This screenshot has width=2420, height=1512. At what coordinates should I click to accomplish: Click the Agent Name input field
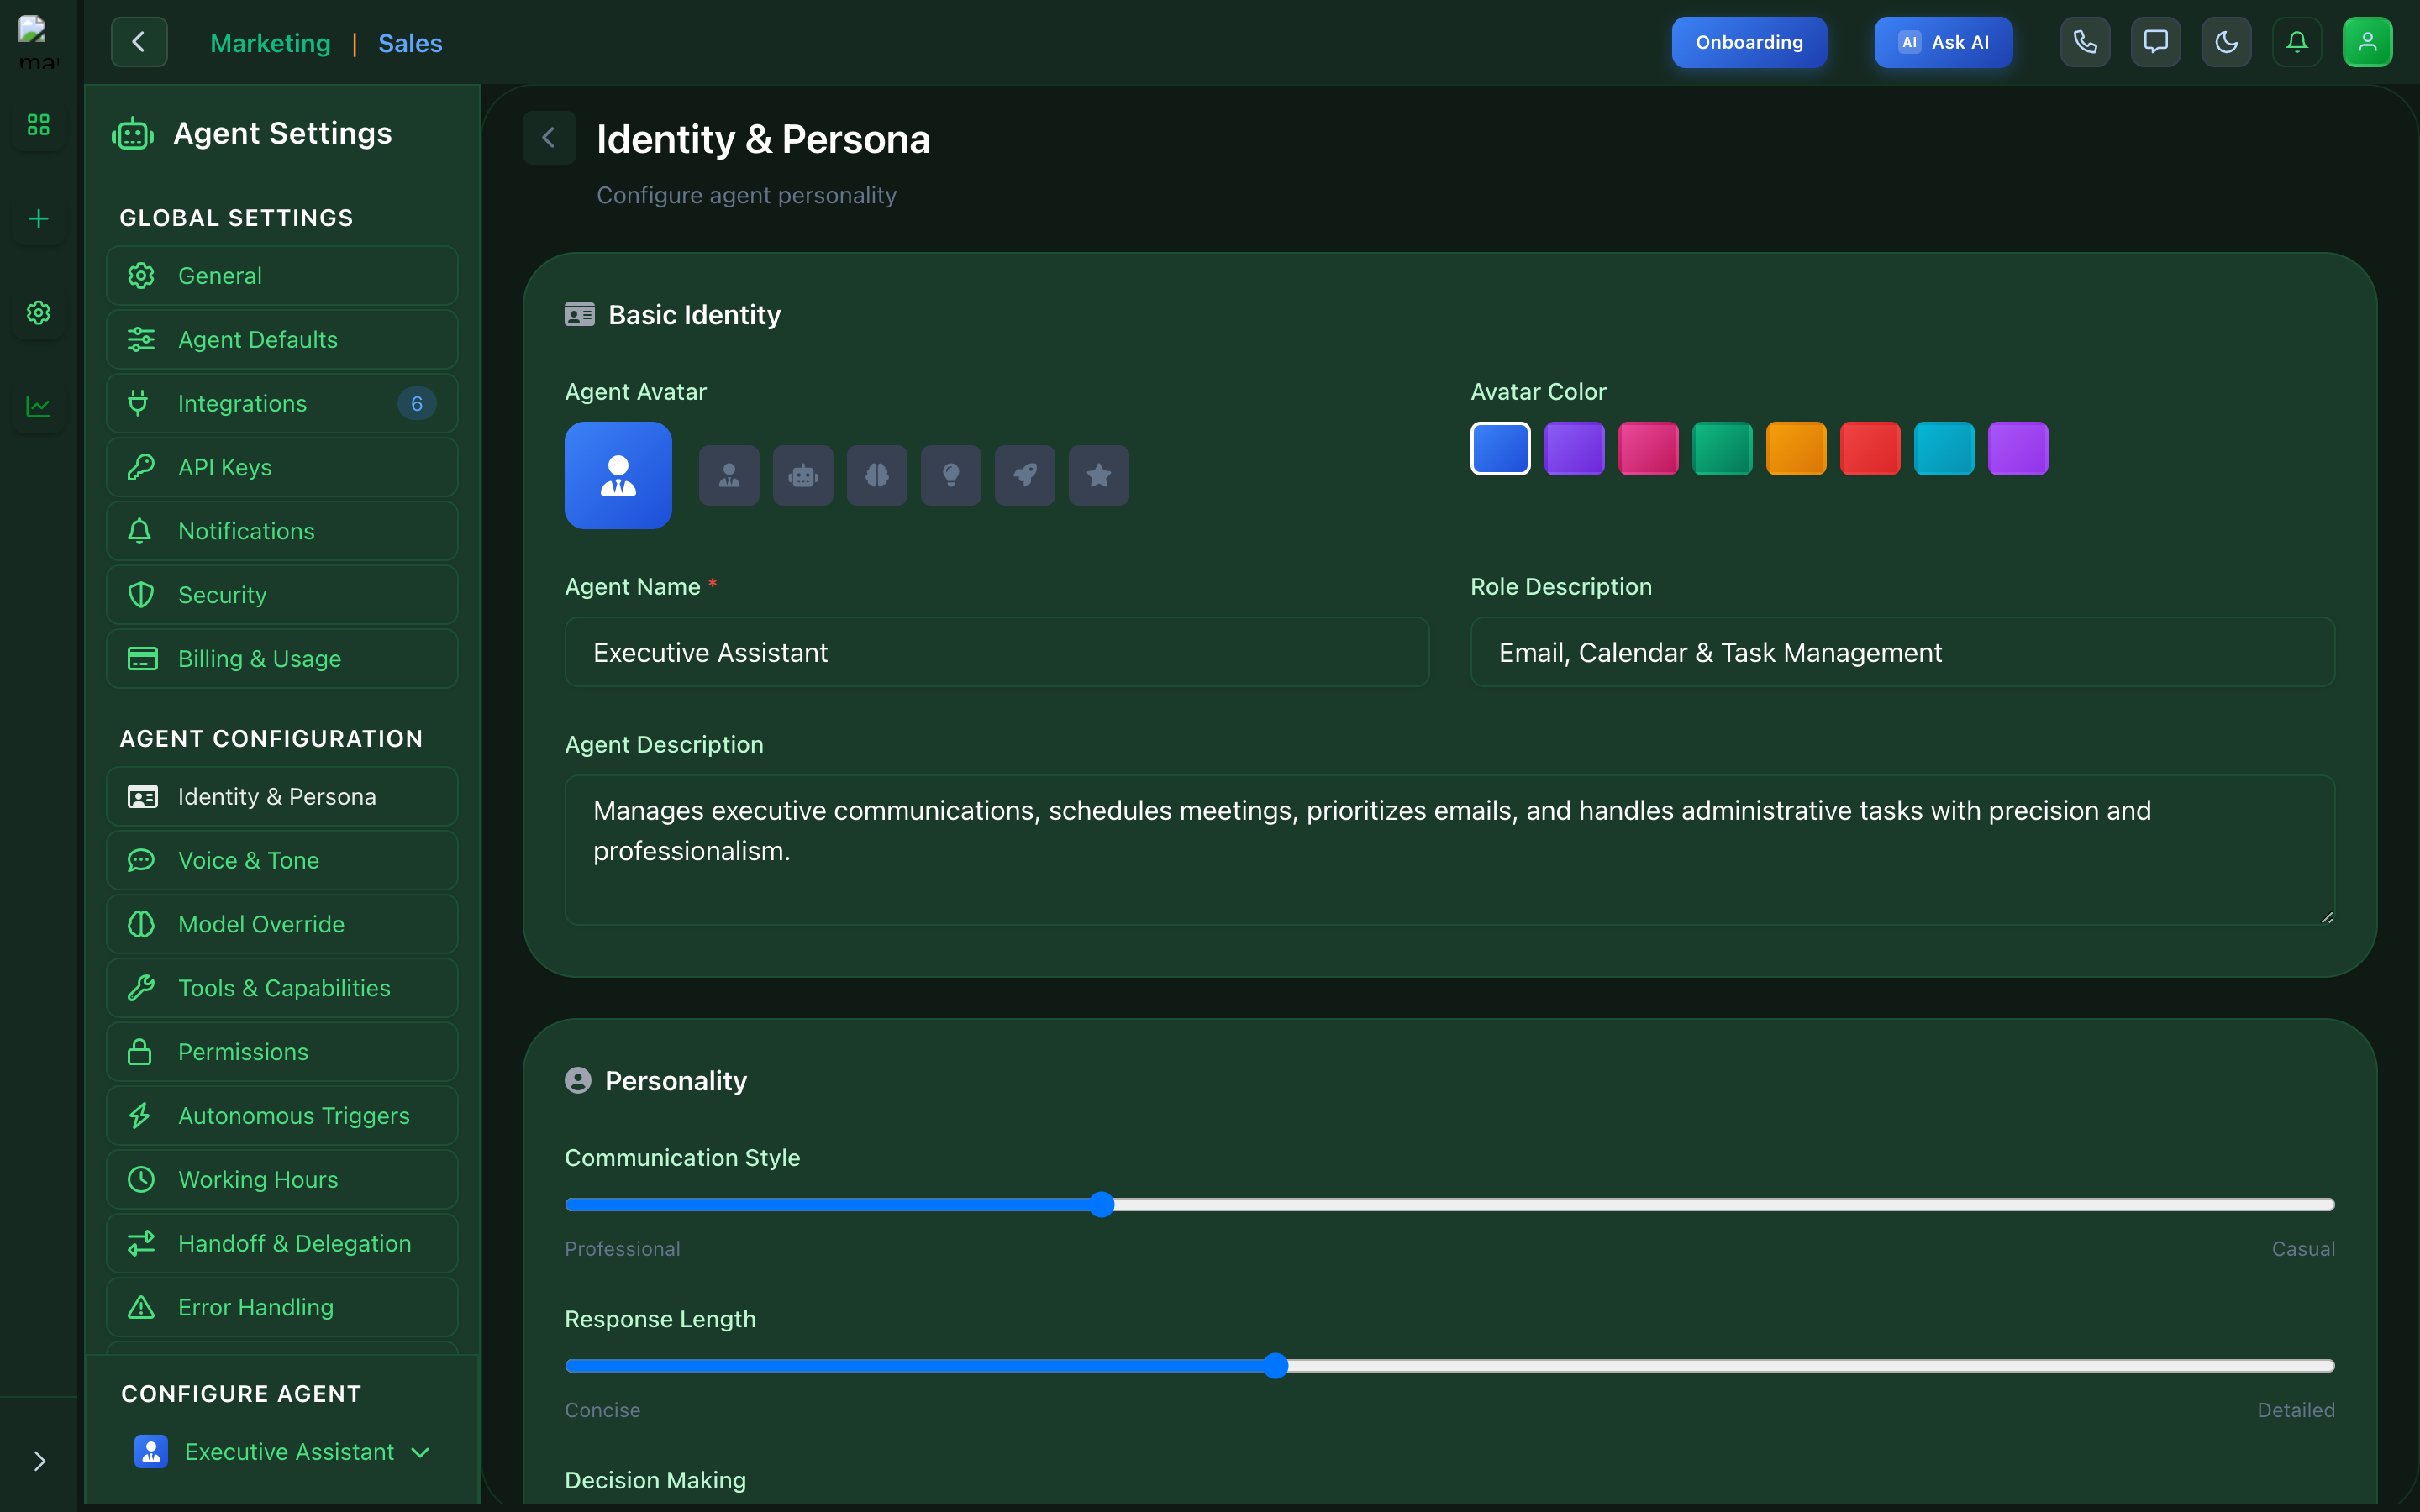[996, 652]
